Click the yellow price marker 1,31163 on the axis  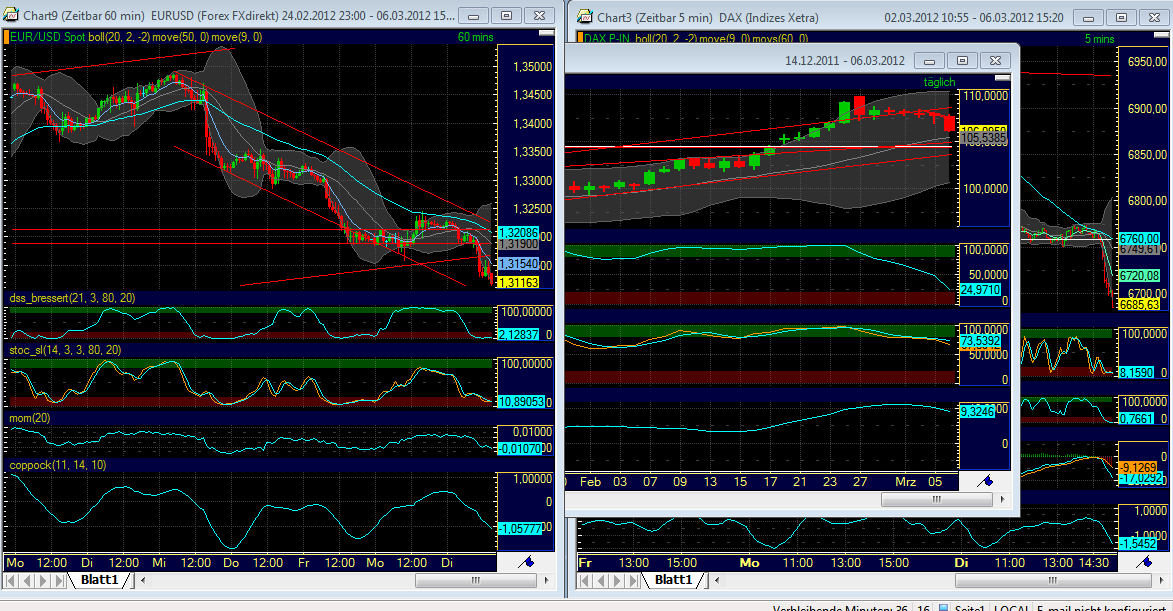pyautogui.click(x=518, y=284)
